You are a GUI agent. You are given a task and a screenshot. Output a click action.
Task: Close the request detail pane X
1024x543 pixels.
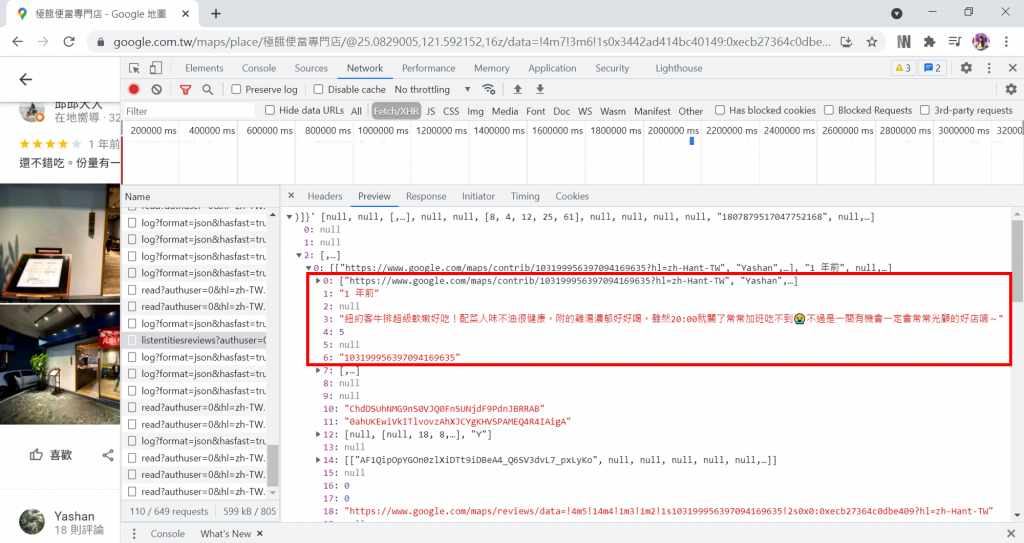(291, 195)
